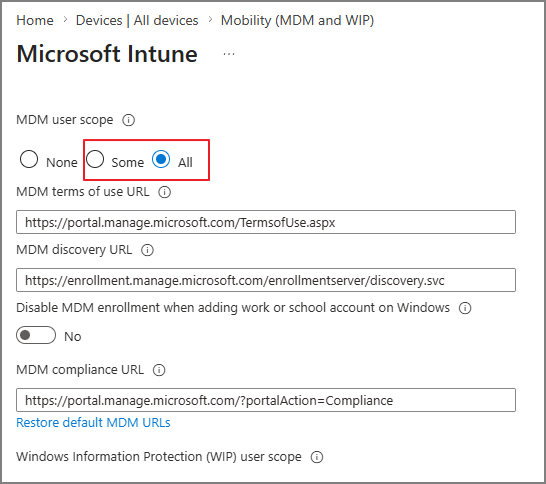Click the 'Disable MDM enrollment when adding work' label
The height and width of the screenshot is (484, 546).
click(x=233, y=308)
